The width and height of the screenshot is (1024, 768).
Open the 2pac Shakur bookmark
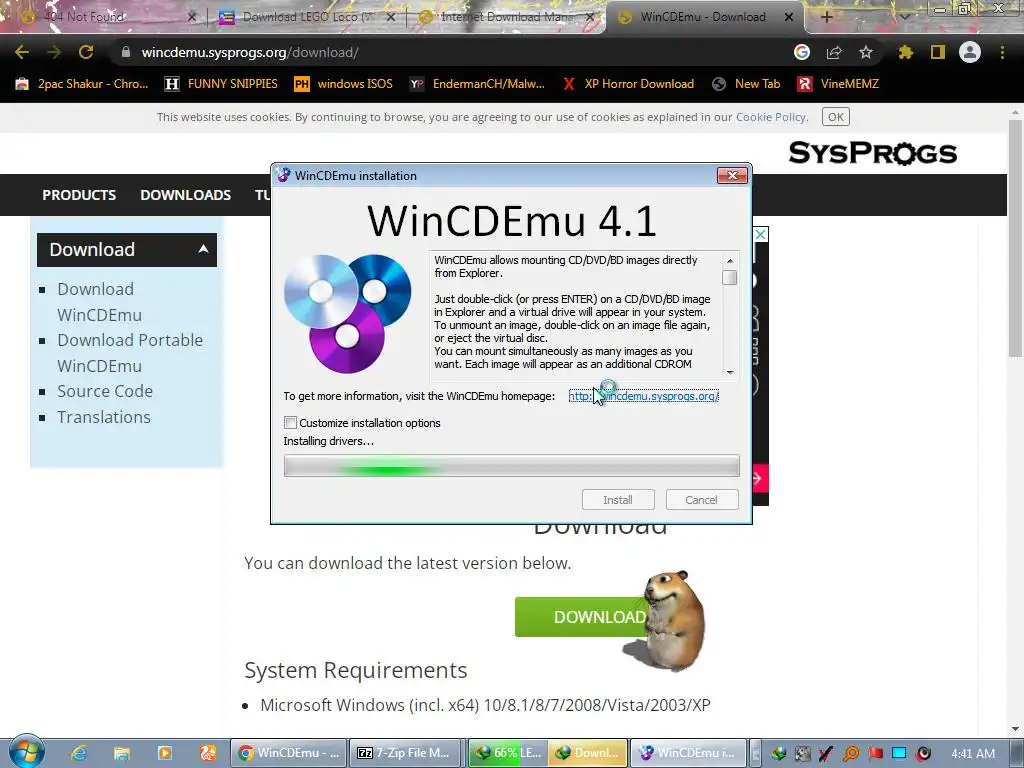tap(82, 84)
